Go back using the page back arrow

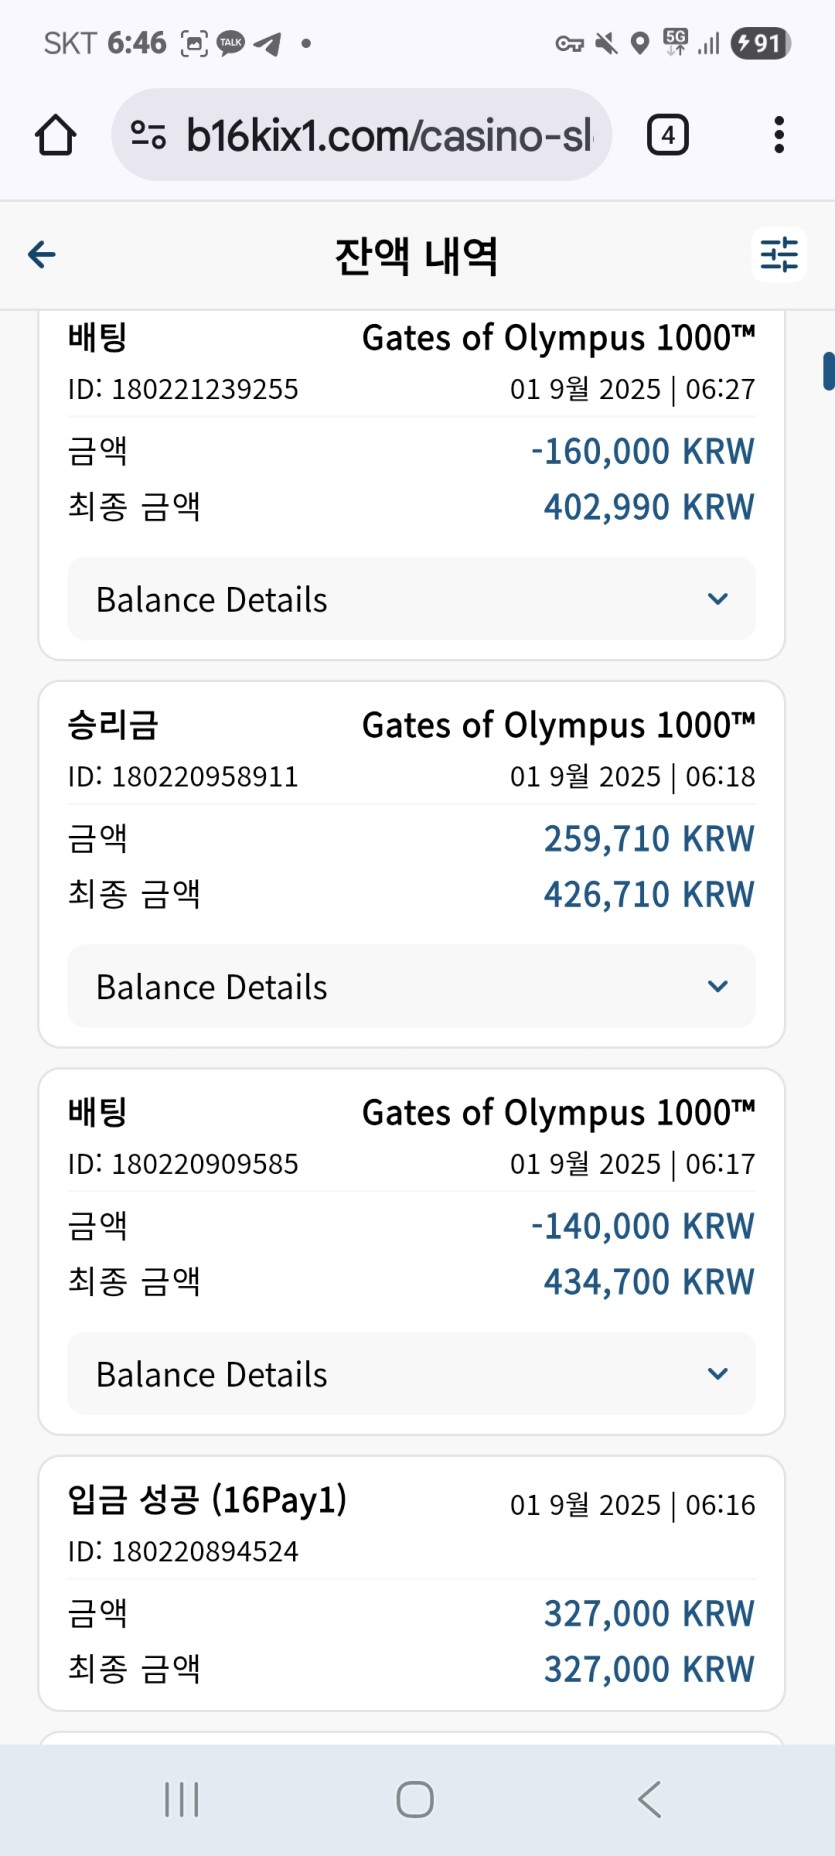coord(42,255)
